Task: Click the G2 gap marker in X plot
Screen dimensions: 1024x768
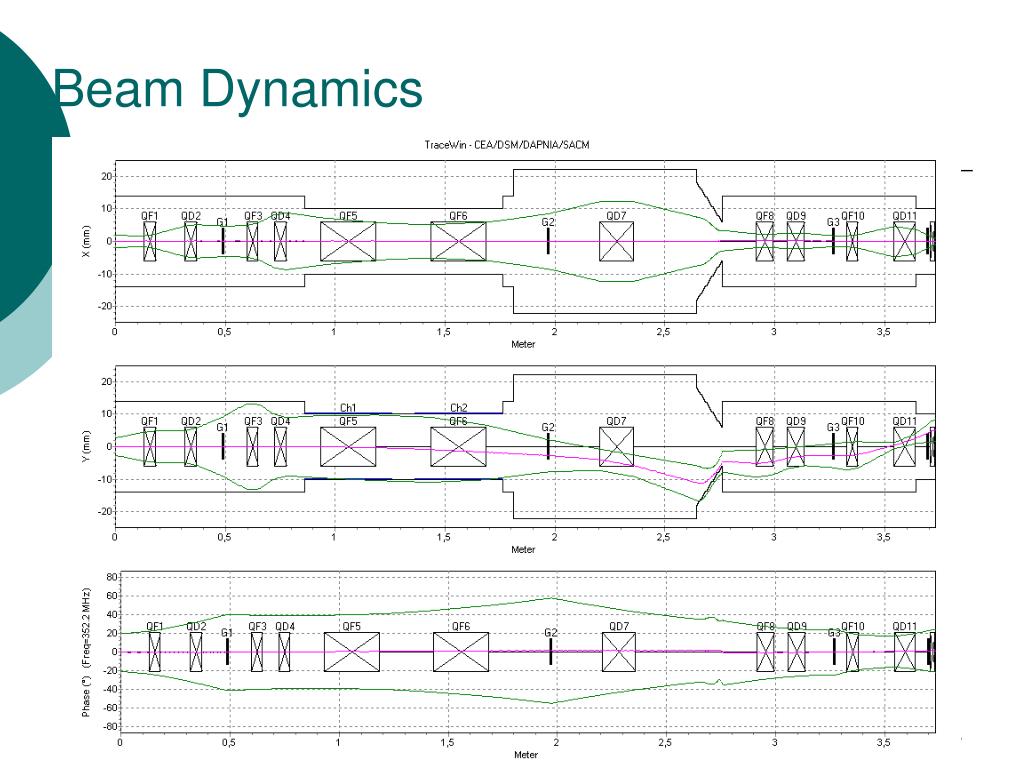Action: 548,241
